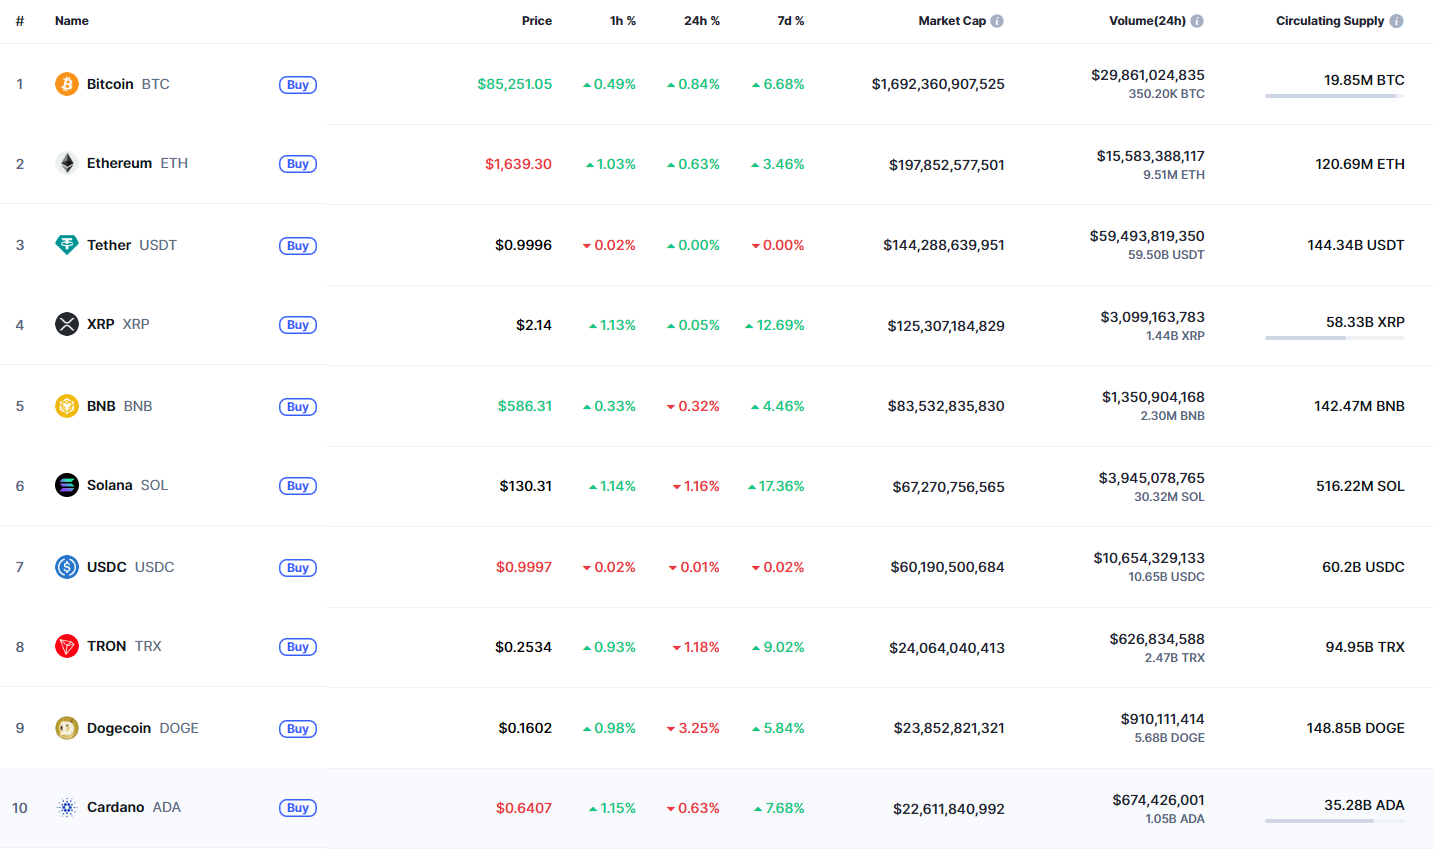Click the TRON coin logo

[x=67, y=646]
